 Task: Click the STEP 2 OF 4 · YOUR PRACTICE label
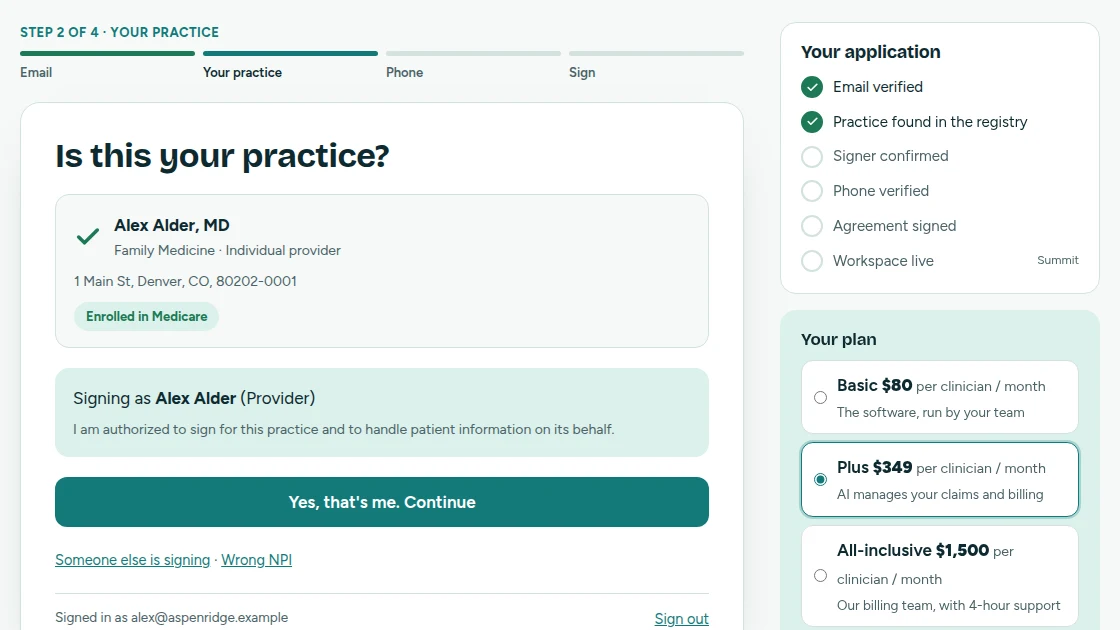pos(119,32)
